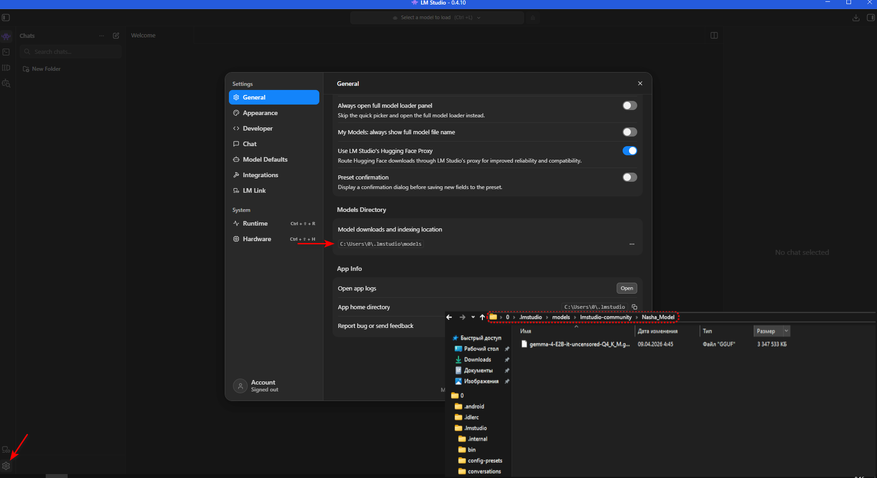The height and width of the screenshot is (478, 877).
Task: Select General in Settings sidebar
Action: [274, 97]
